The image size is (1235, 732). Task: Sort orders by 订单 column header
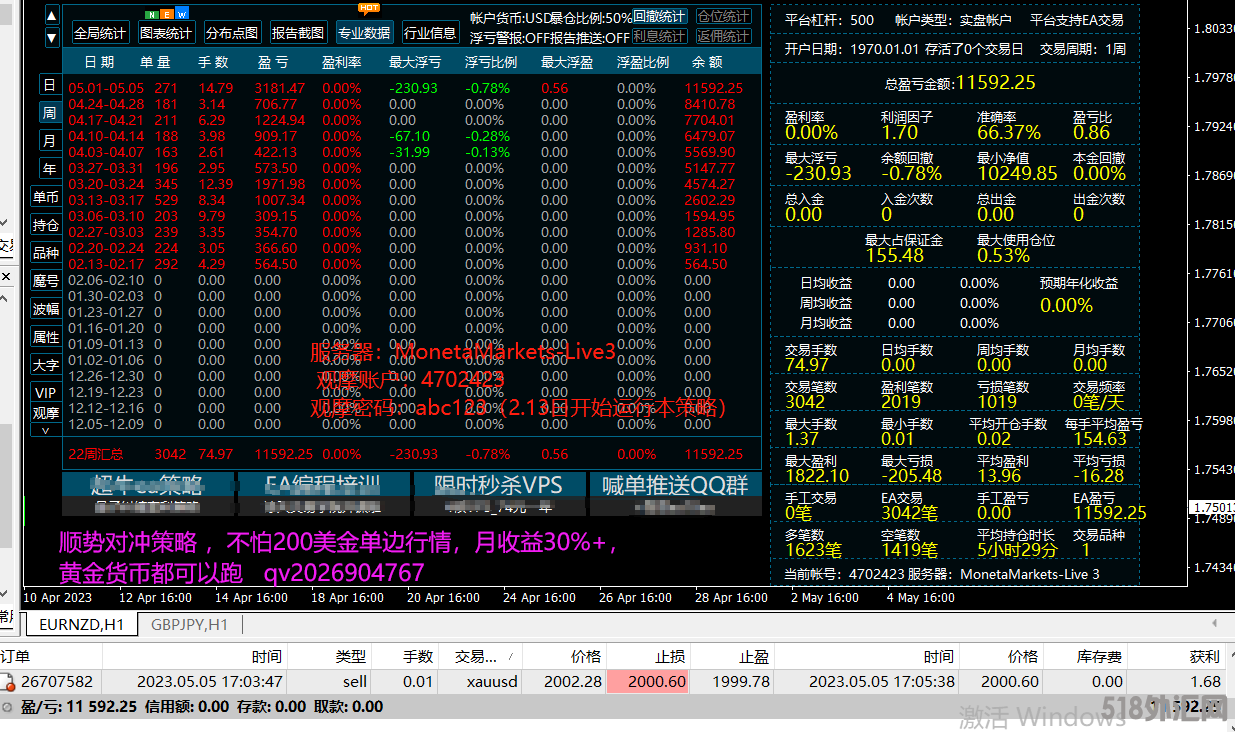51,657
